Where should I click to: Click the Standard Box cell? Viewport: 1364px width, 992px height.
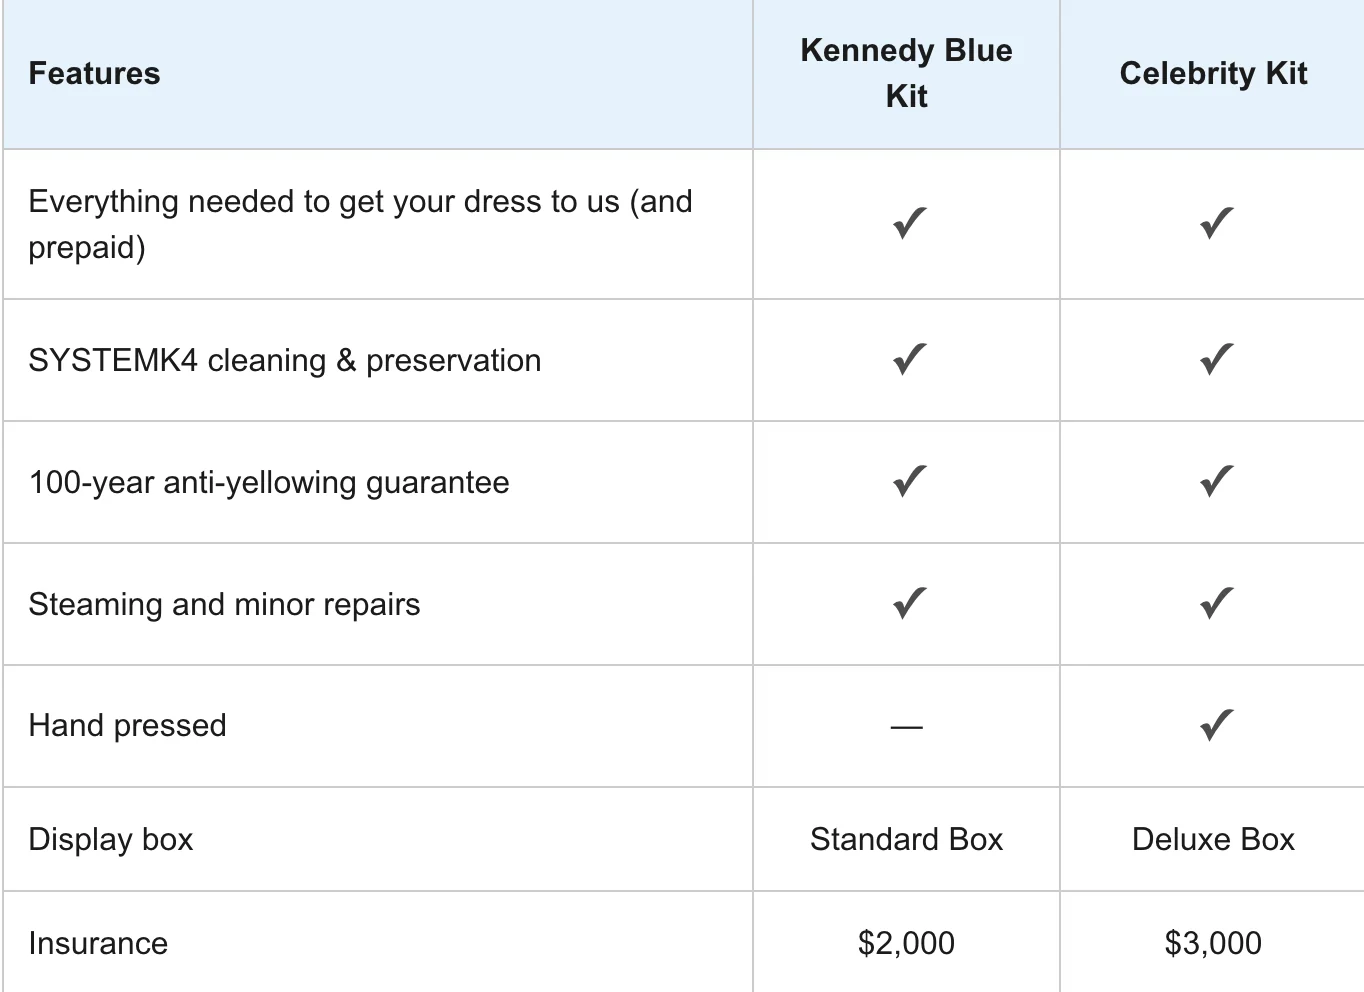[906, 839]
